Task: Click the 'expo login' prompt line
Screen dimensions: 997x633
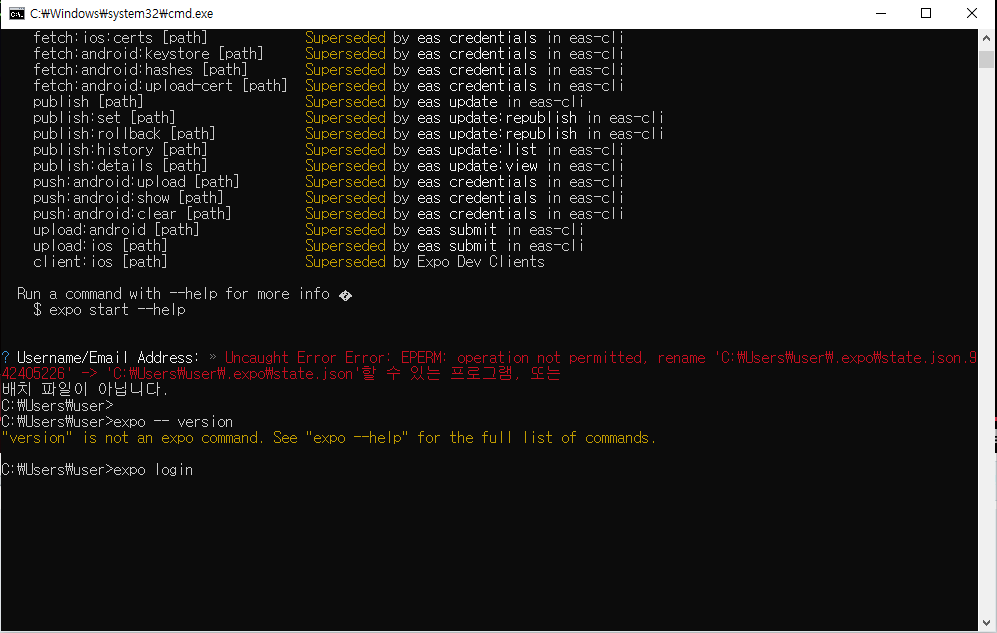Action: coord(97,470)
